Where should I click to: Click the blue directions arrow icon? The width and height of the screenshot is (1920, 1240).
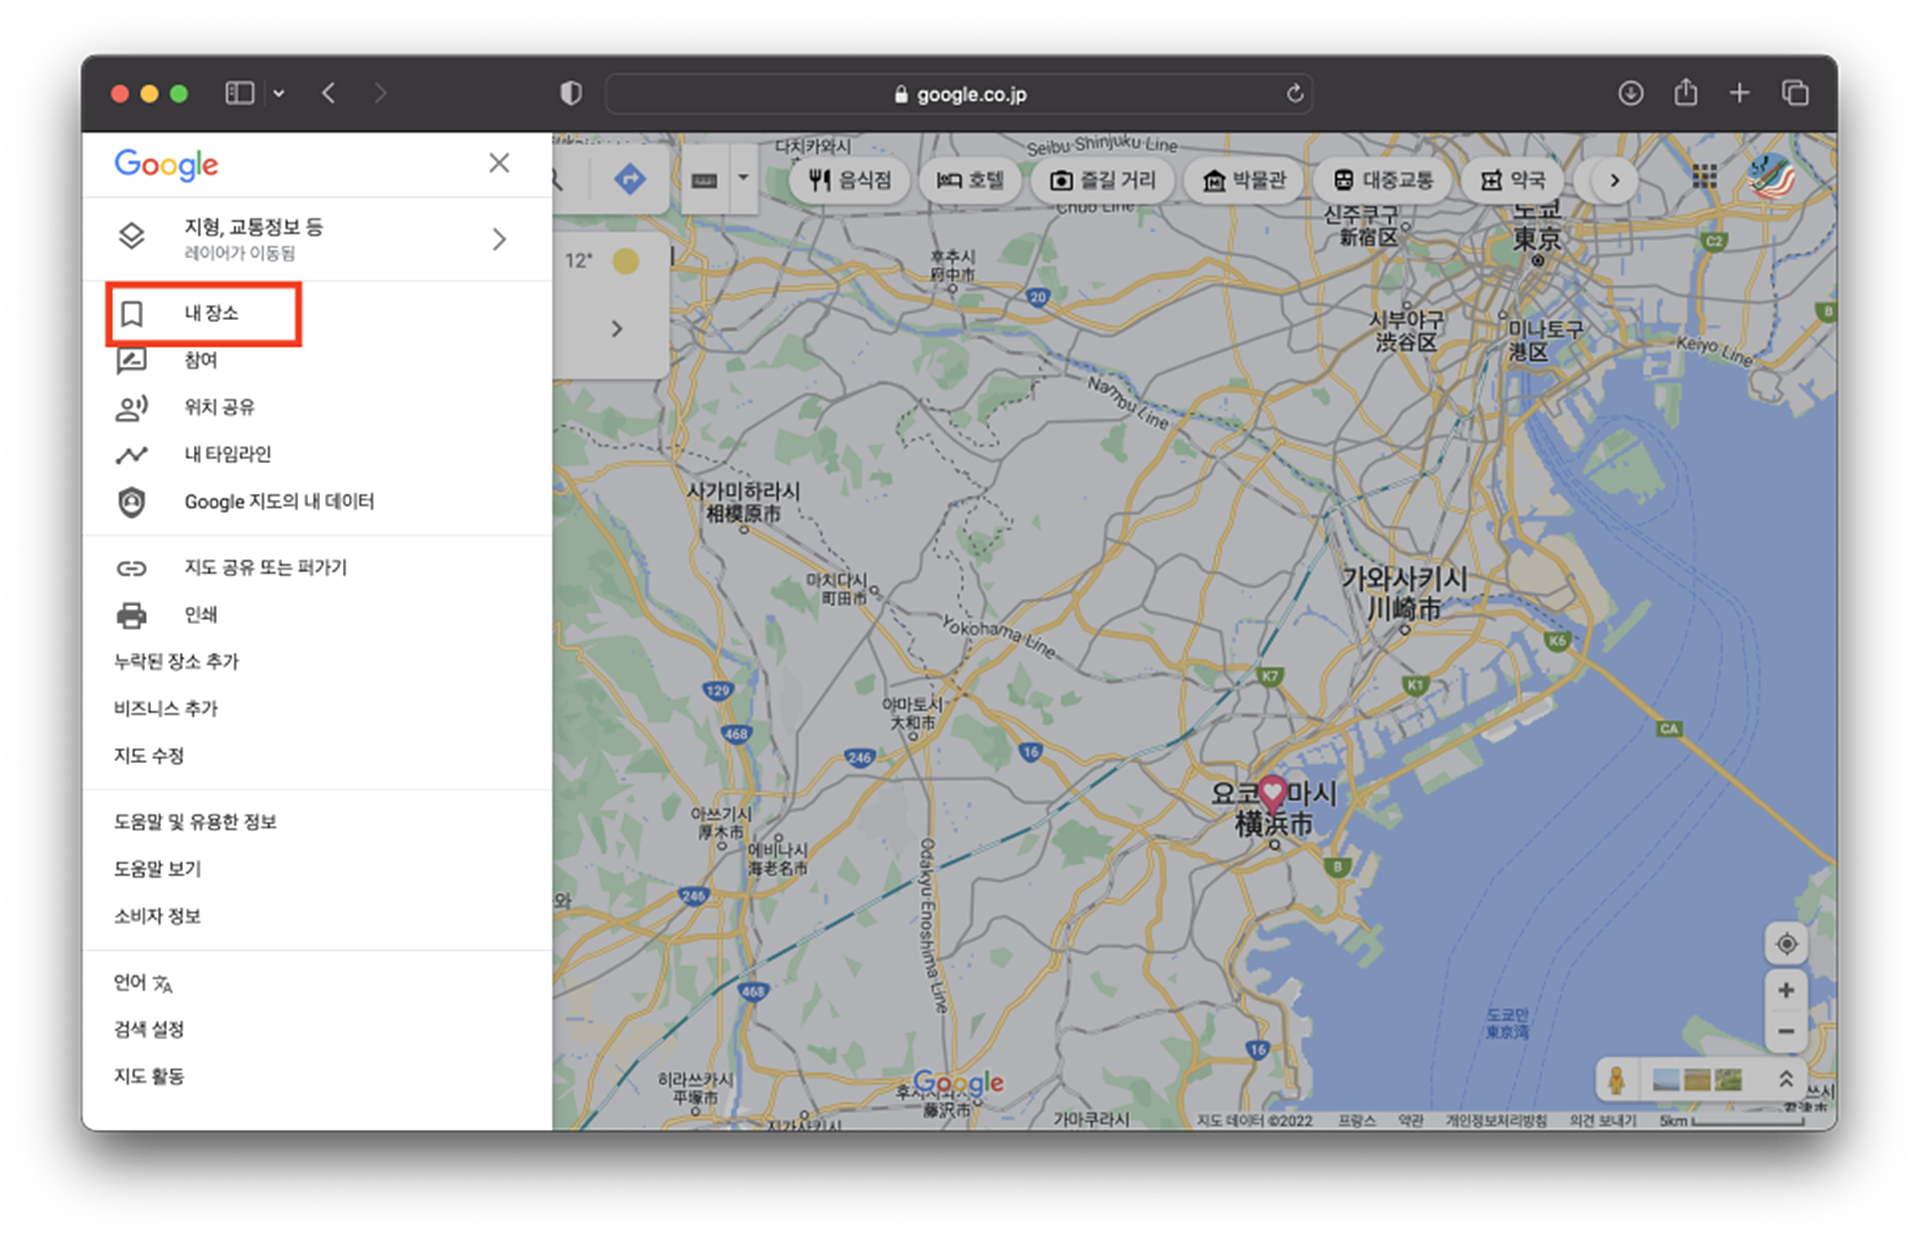629,180
